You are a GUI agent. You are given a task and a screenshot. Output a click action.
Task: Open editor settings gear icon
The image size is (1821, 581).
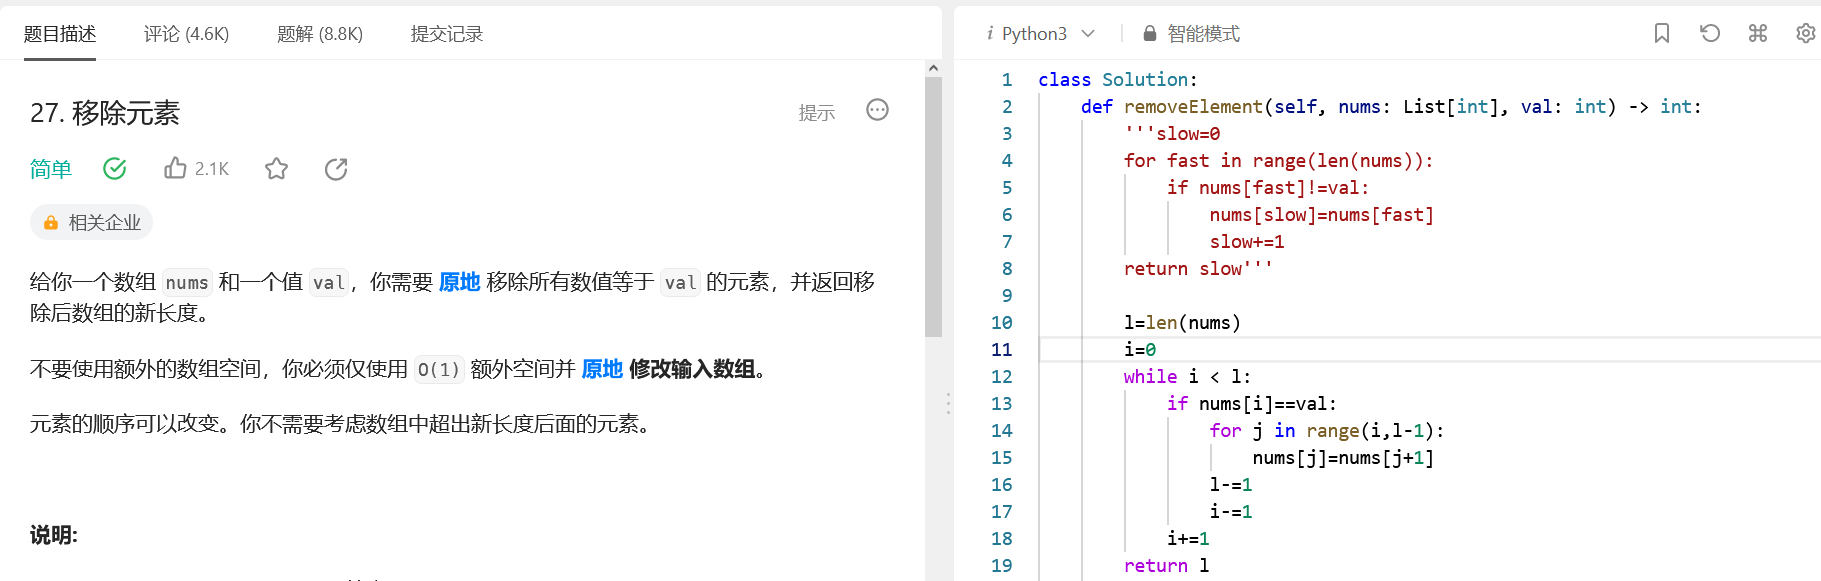(x=1806, y=33)
